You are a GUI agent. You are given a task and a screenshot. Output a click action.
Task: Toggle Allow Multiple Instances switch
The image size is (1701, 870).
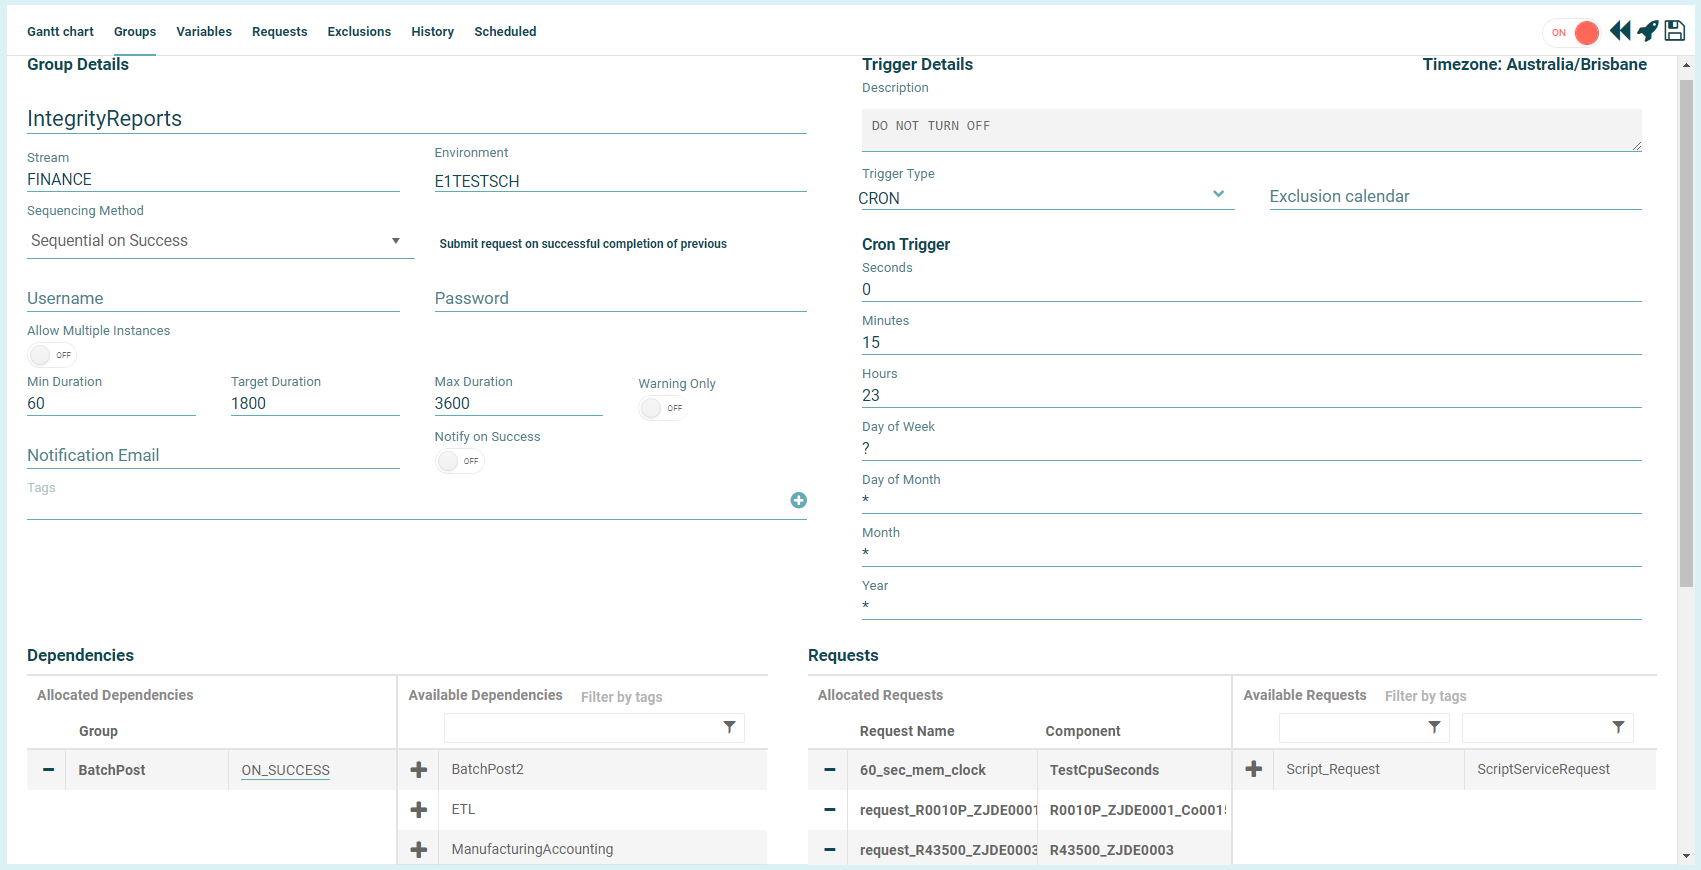click(x=51, y=355)
